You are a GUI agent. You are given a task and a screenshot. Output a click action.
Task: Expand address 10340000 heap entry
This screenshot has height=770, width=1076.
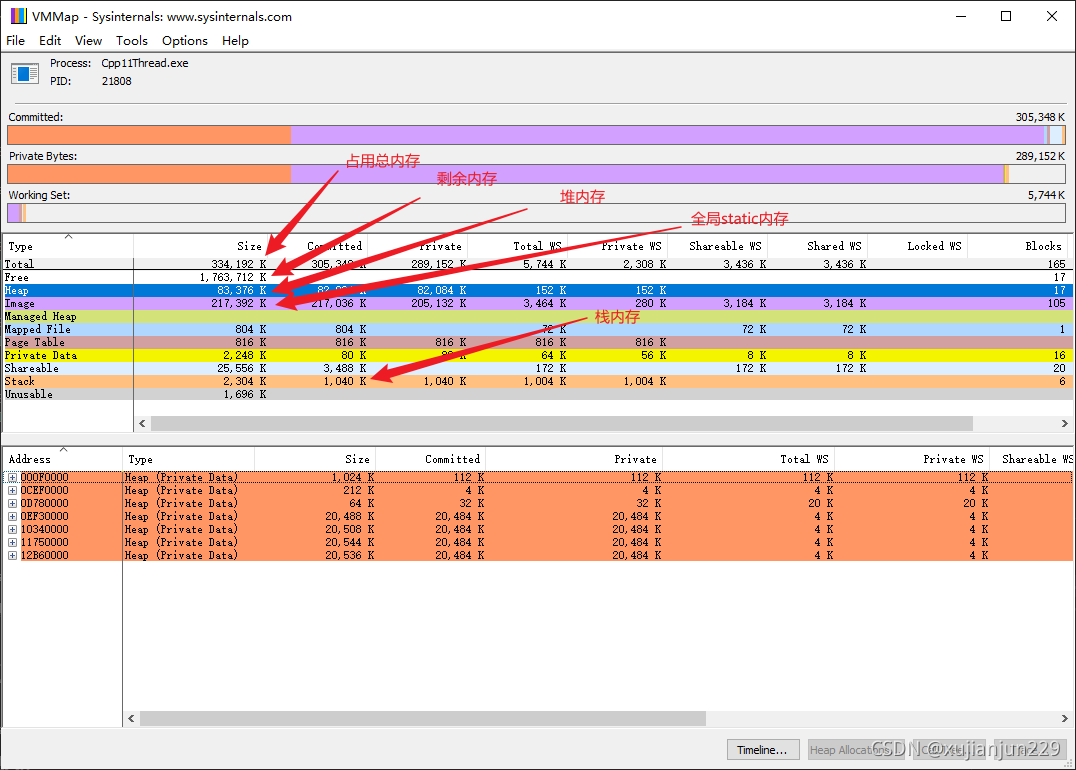click(12, 530)
